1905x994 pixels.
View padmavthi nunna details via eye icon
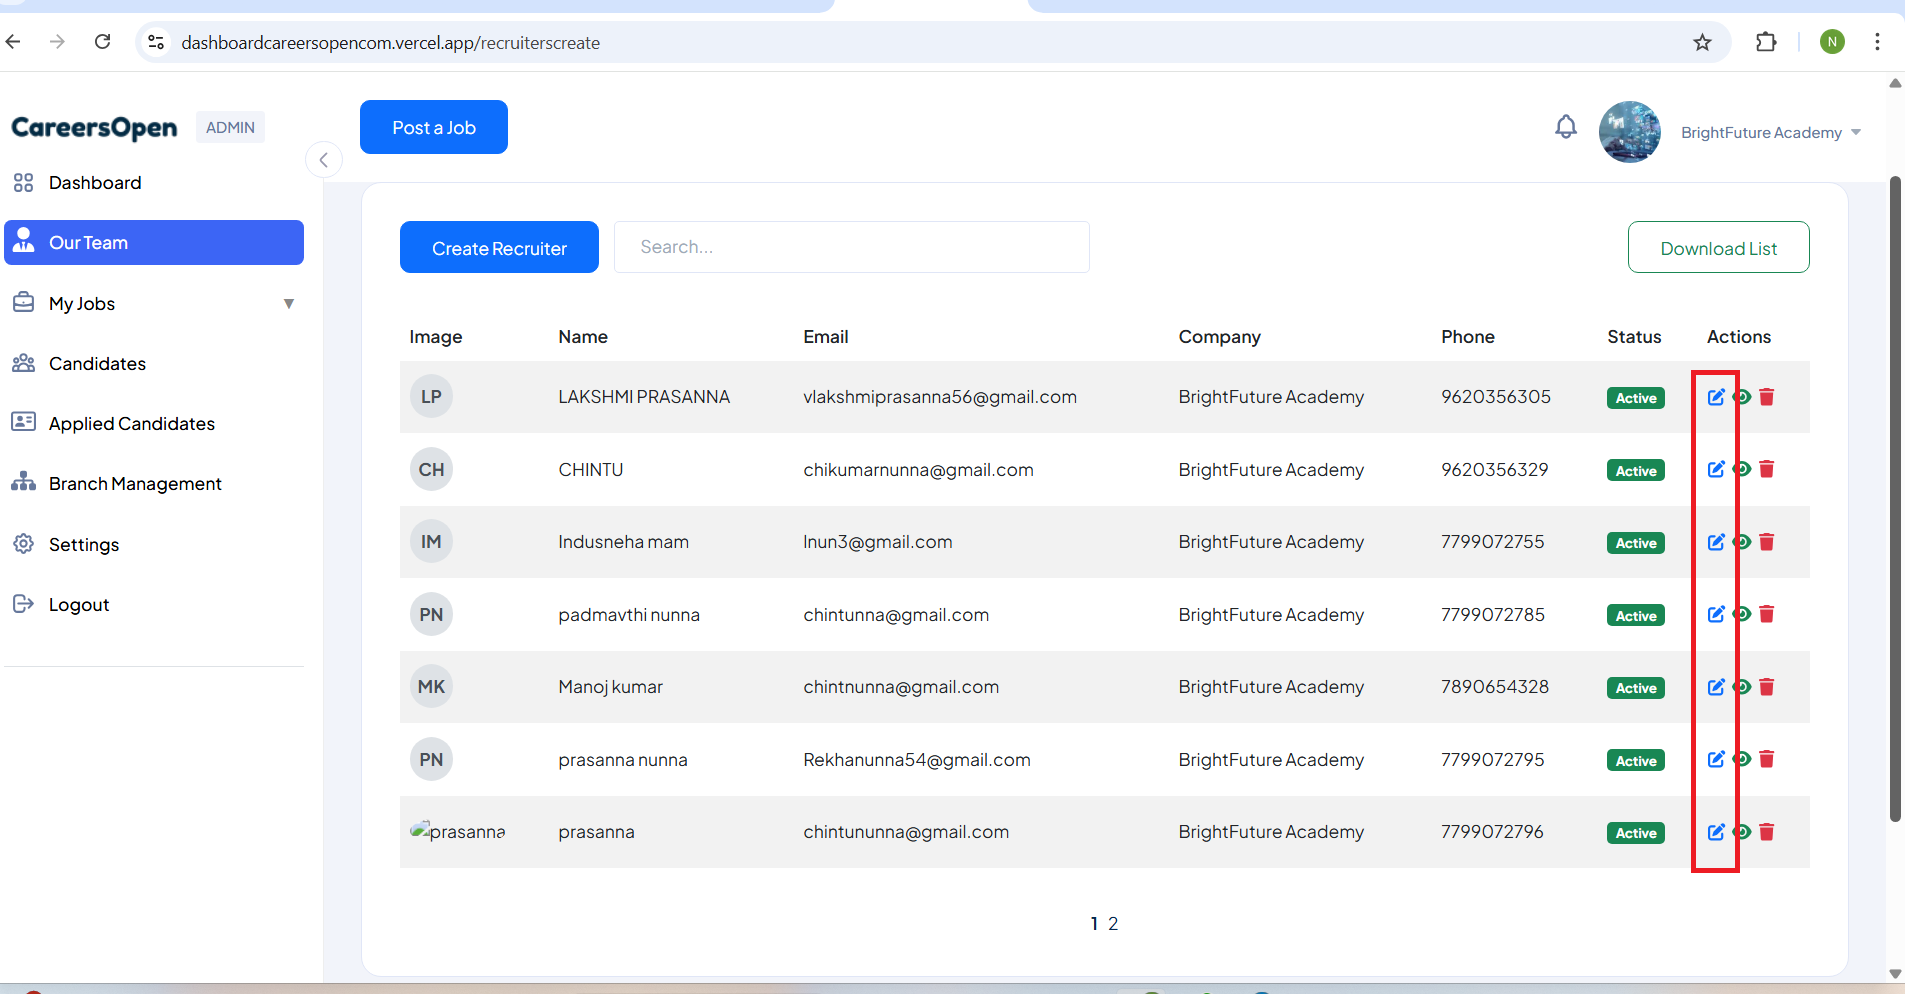pyautogui.click(x=1743, y=614)
